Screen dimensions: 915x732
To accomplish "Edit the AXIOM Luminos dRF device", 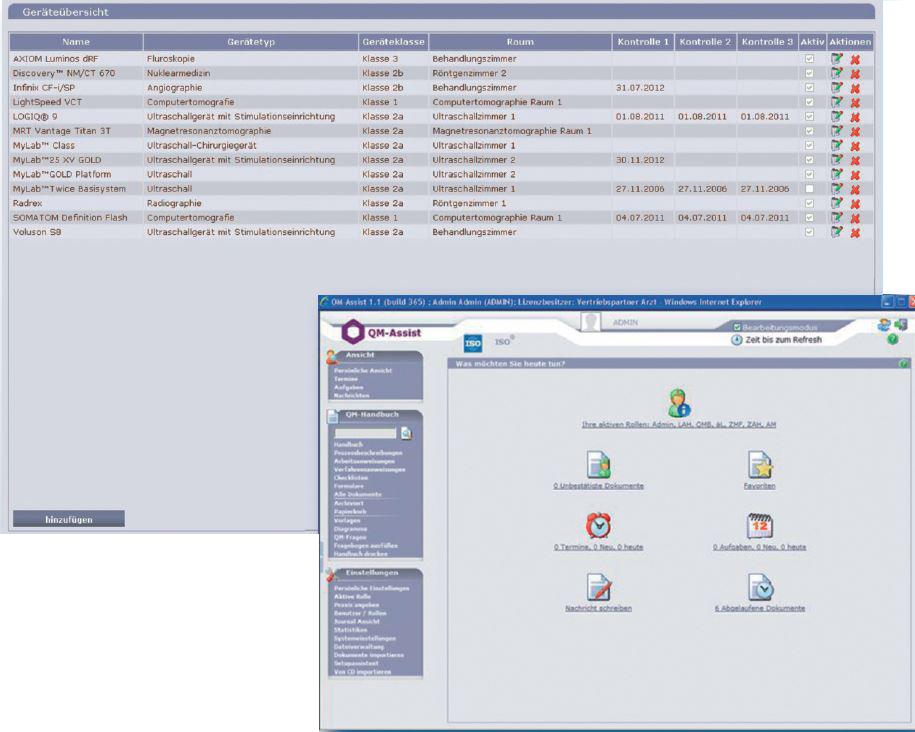I will 837,59.
